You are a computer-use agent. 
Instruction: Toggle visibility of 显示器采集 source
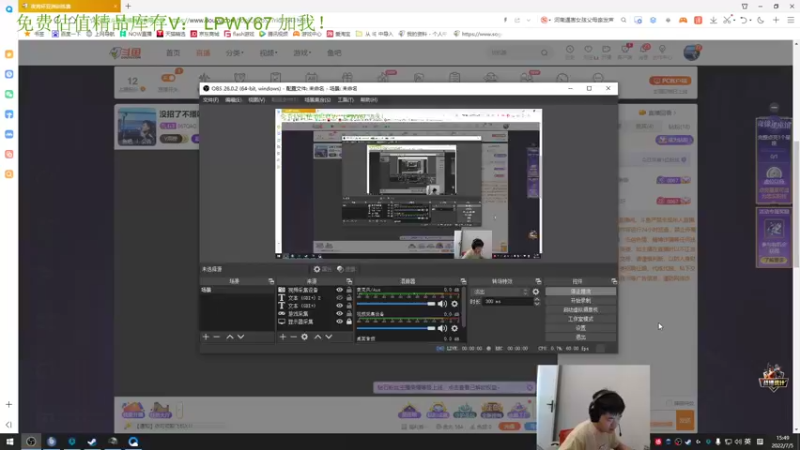[339, 322]
